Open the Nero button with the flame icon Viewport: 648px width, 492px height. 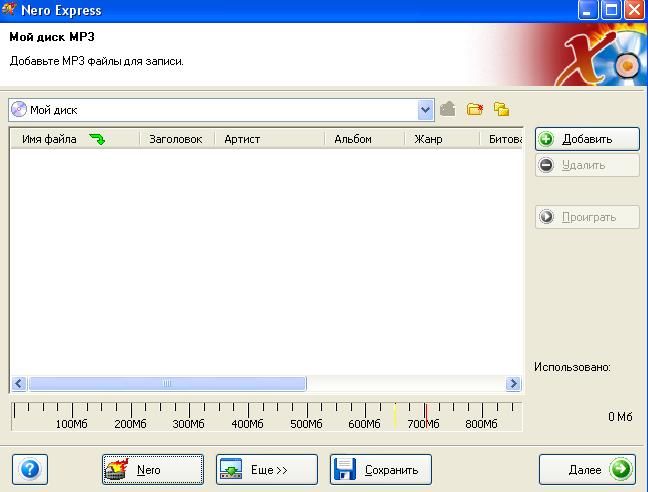[x=152, y=468]
